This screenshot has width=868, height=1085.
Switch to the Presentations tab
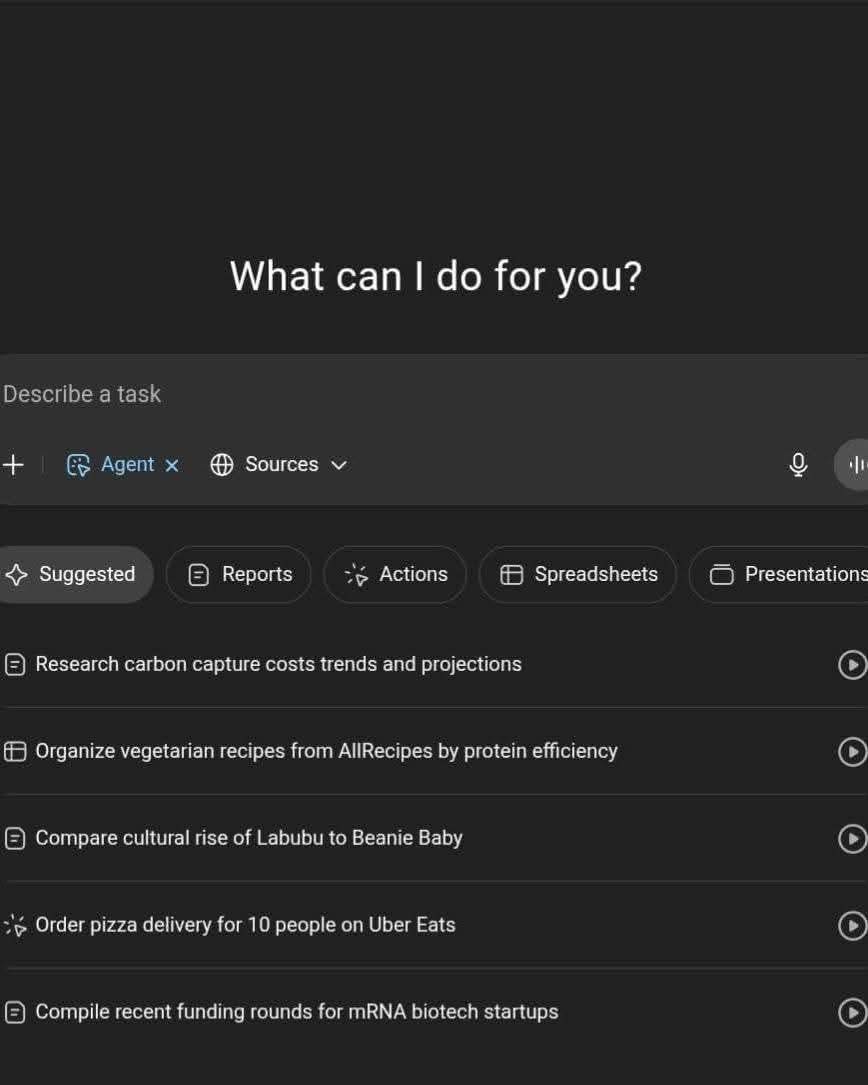[x=779, y=574]
